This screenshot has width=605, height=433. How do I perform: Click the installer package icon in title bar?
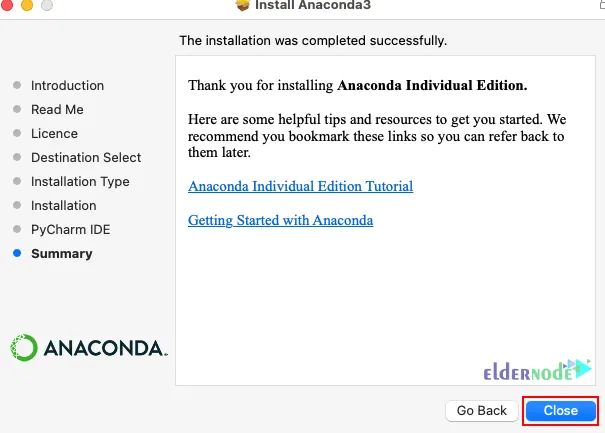243,5
